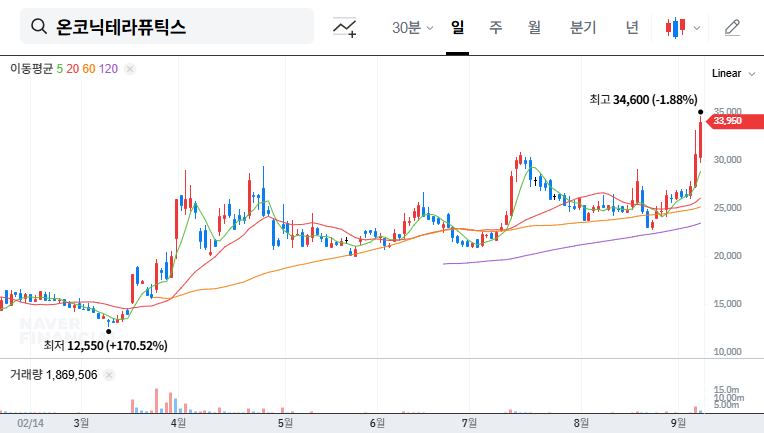Viewport: 764px width, 433px height.
Task: Click the 20,000 price axis label
Action: pyautogui.click(x=727, y=256)
